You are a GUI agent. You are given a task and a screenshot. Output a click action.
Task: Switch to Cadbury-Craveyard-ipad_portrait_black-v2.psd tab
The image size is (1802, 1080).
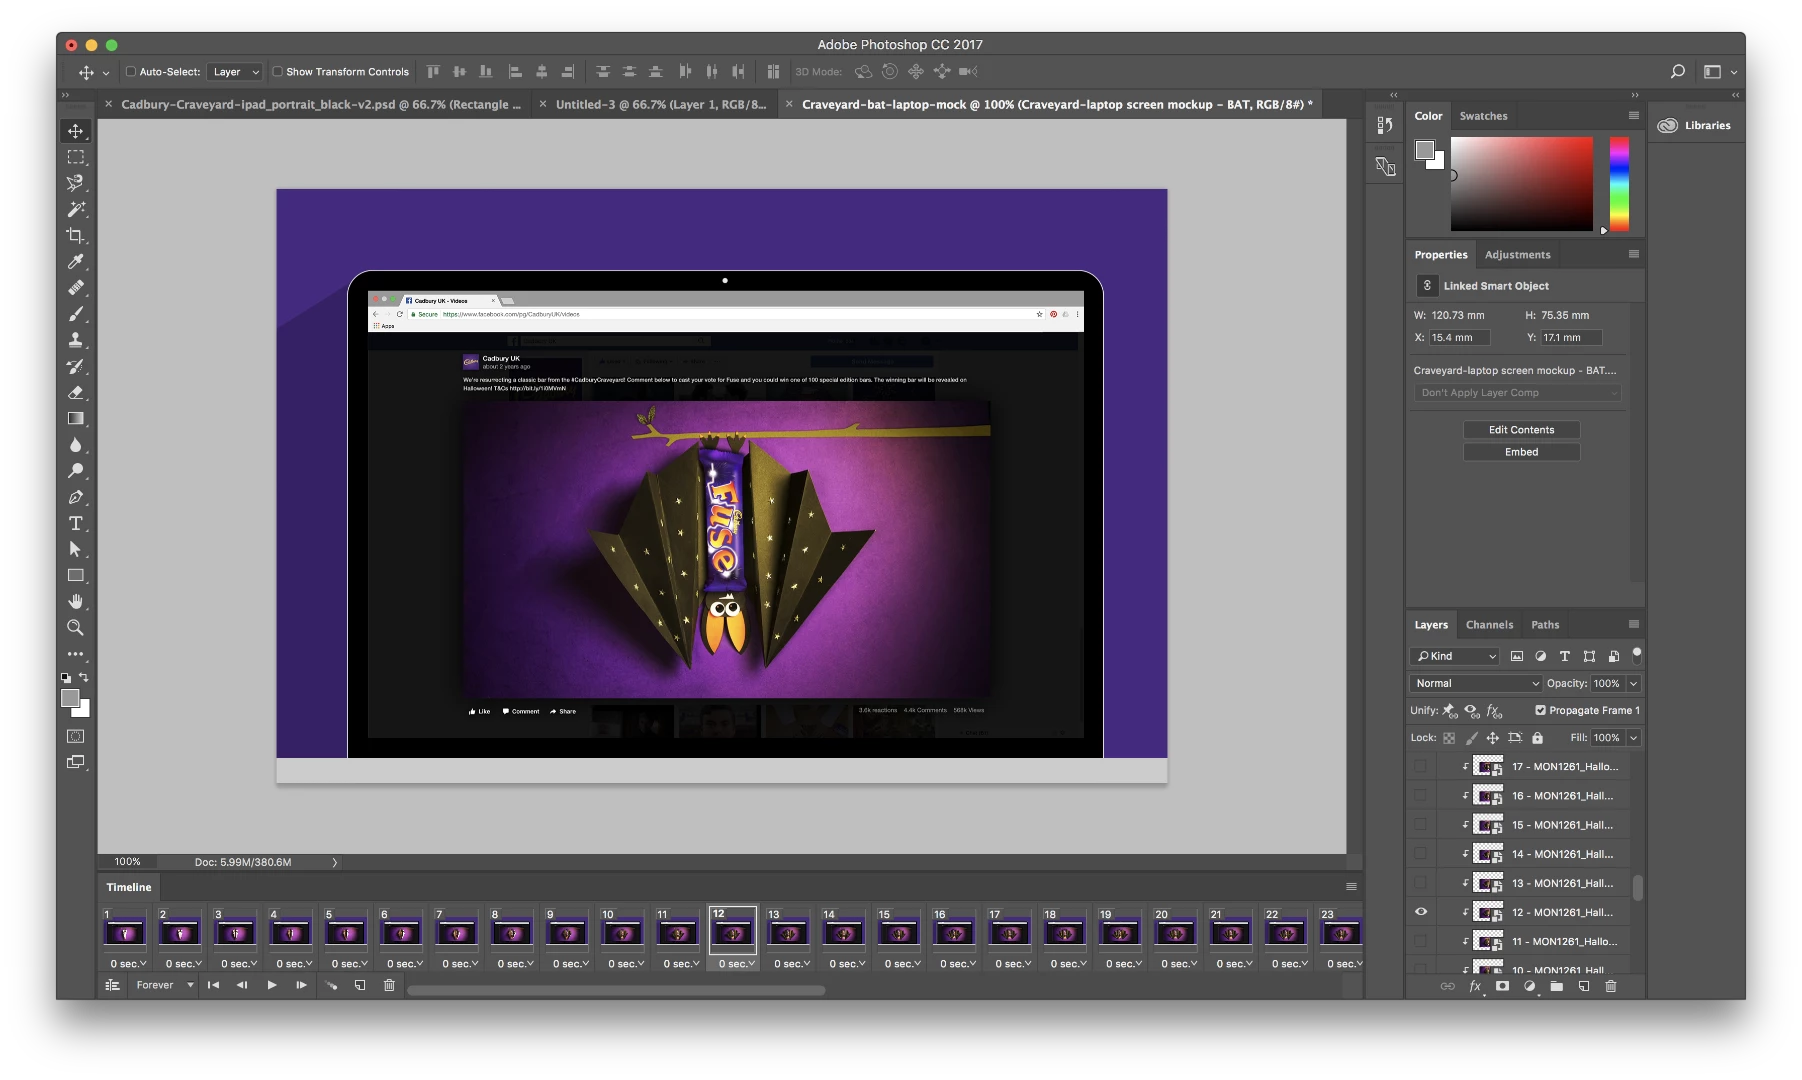320,104
